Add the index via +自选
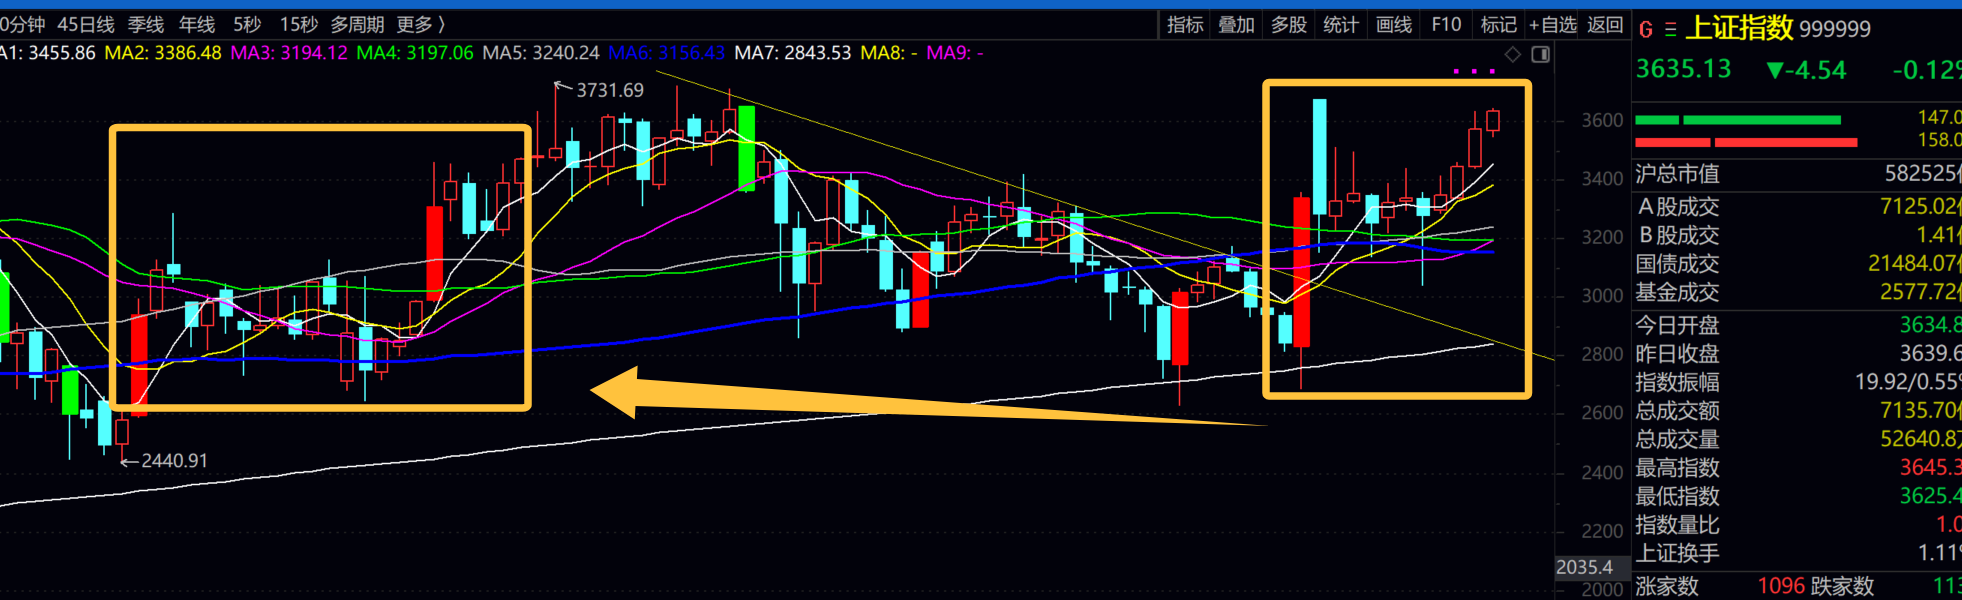 1552,24
